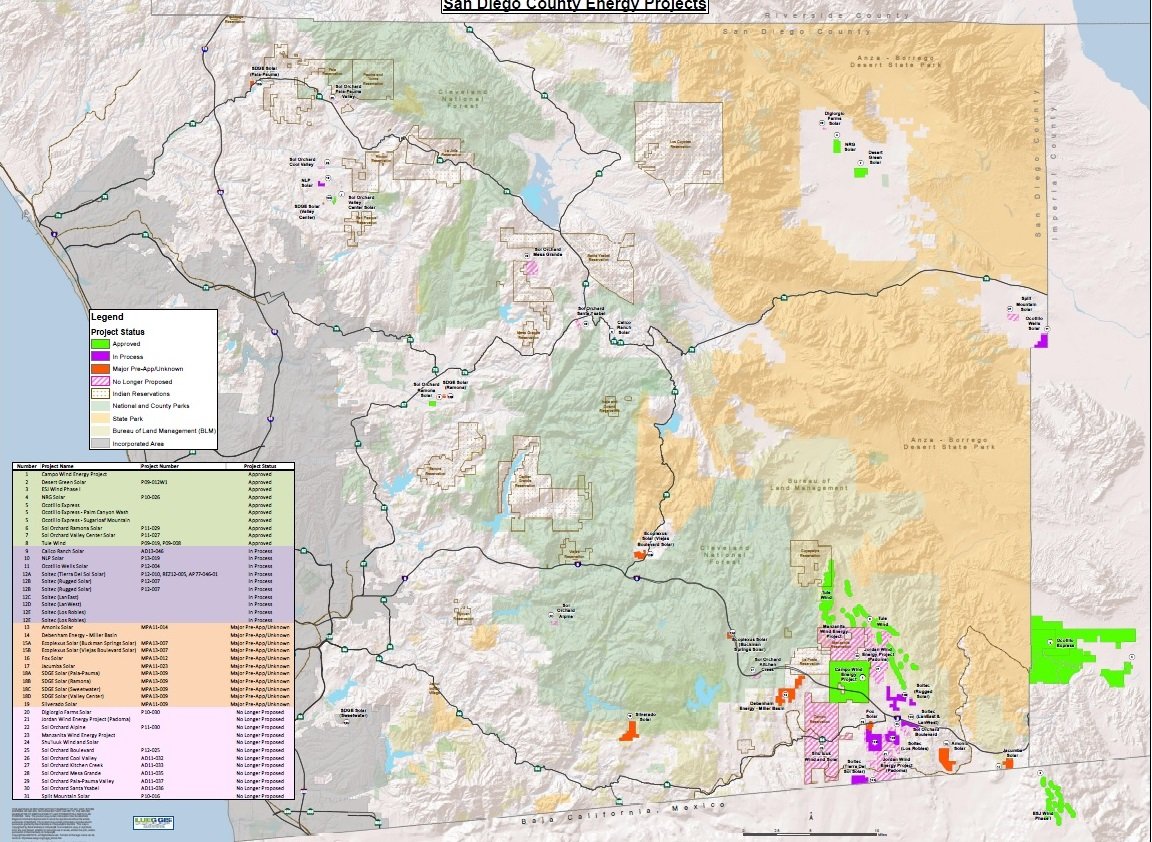Click the hatched No Longer Proposed swatch
The image size is (1152, 842).
pyautogui.click(x=100, y=382)
